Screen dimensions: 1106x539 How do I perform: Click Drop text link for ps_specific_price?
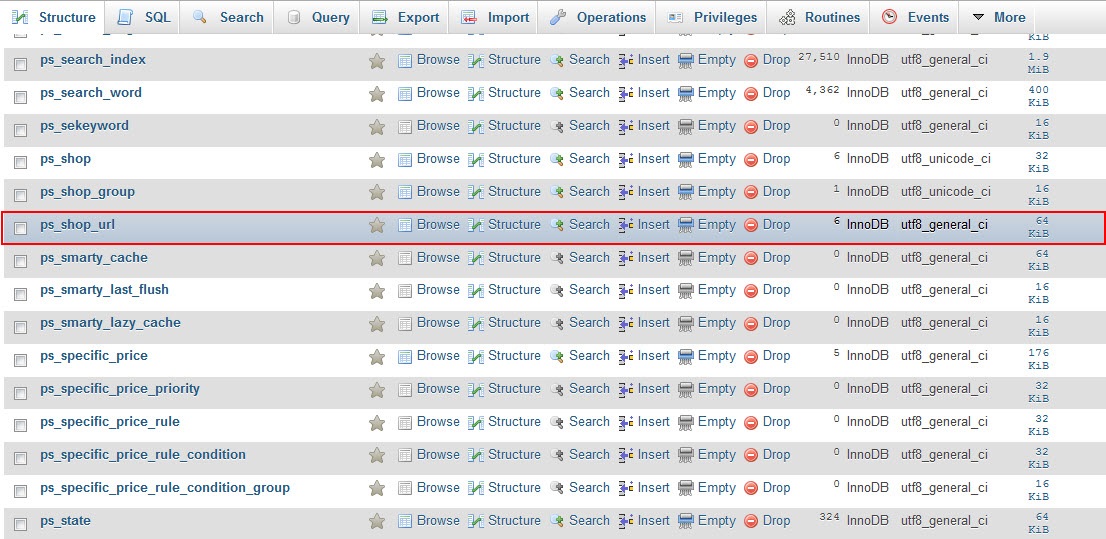click(777, 356)
